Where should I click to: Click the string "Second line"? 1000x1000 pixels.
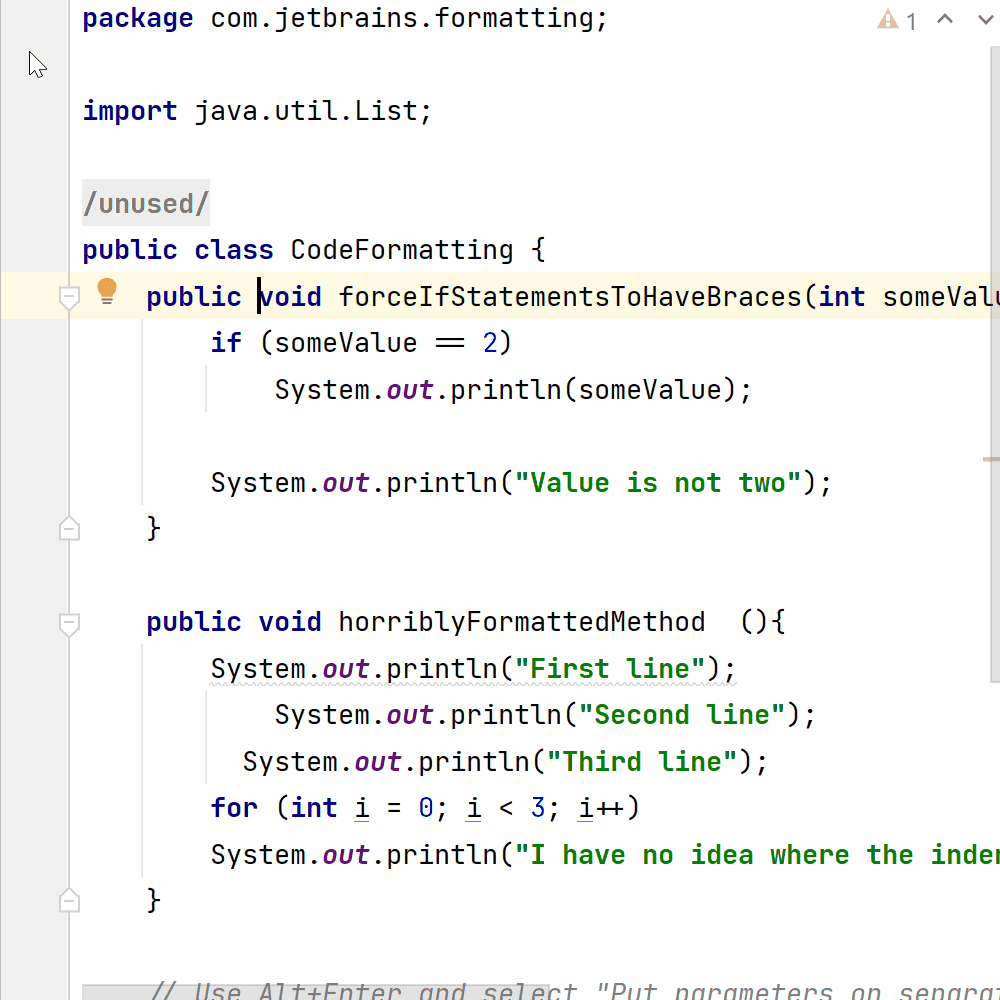tap(682, 715)
